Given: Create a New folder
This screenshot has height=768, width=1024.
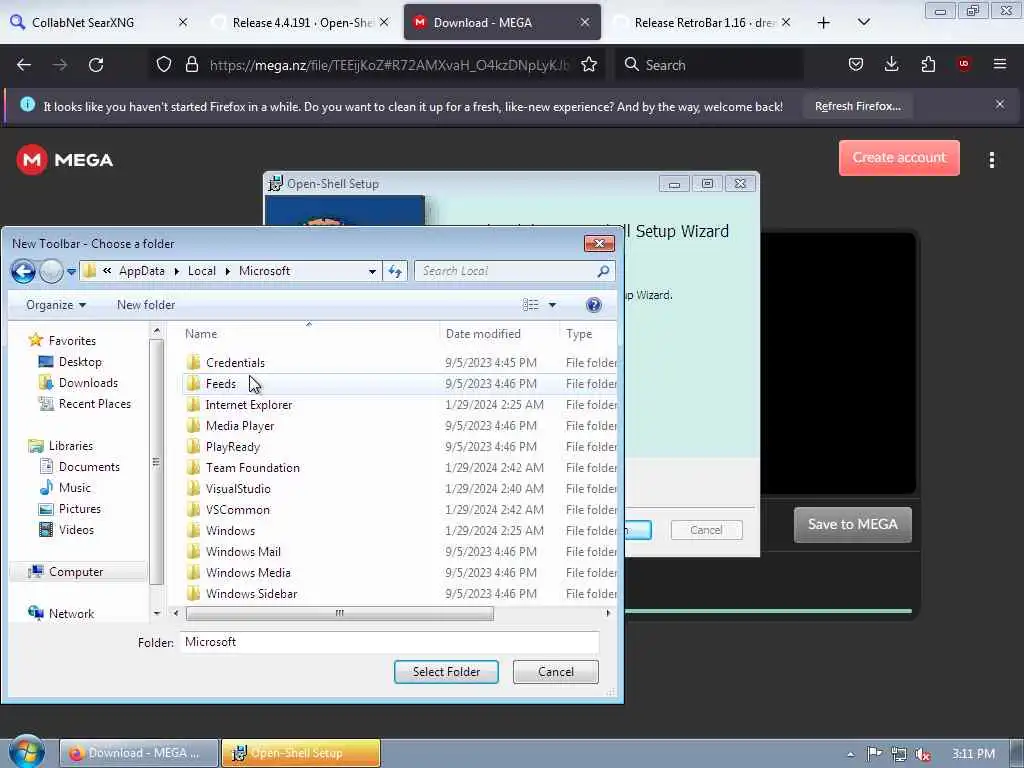Looking at the screenshot, I should [x=146, y=305].
